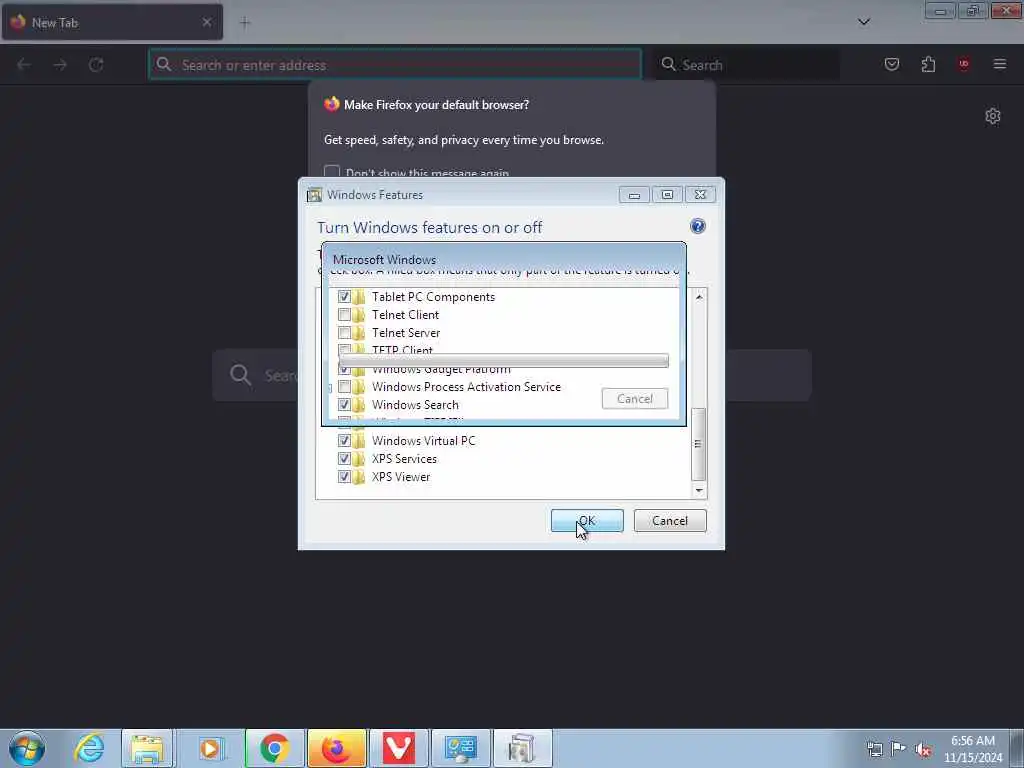Open the Save to Pocket icon

click(891, 64)
